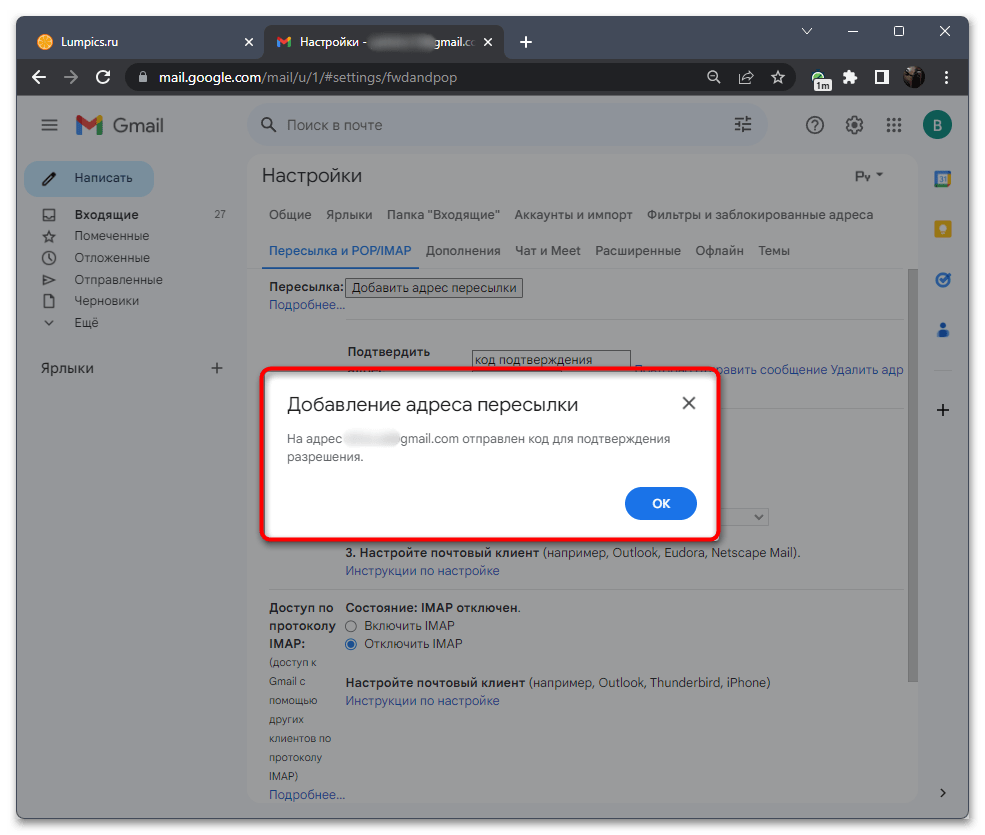Switch to Чат и Meet tab
The image size is (985, 835).
tap(547, 251)
